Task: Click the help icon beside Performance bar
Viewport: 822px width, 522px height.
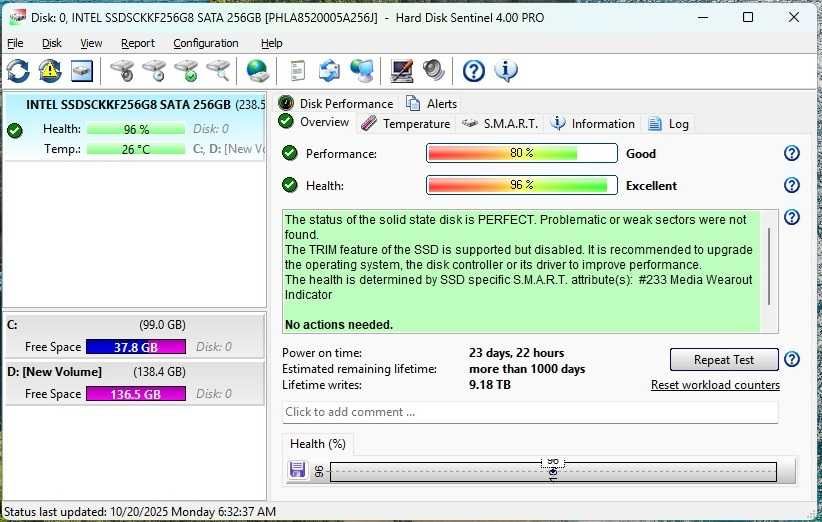Action: point(792,153)
